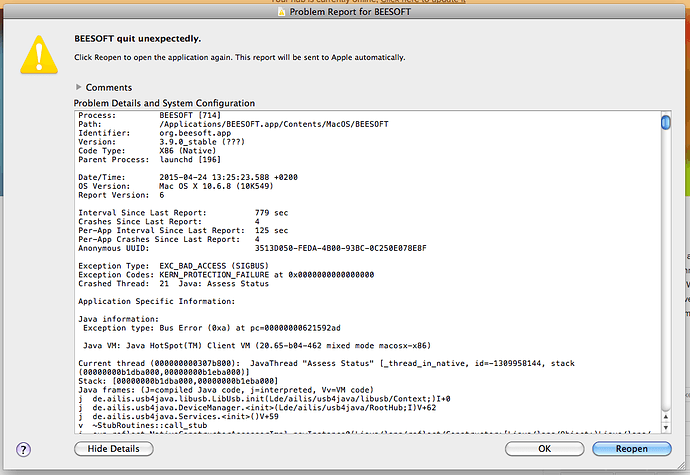Click the 'Click Reopen to open the application' message

[x=239, y=57]
